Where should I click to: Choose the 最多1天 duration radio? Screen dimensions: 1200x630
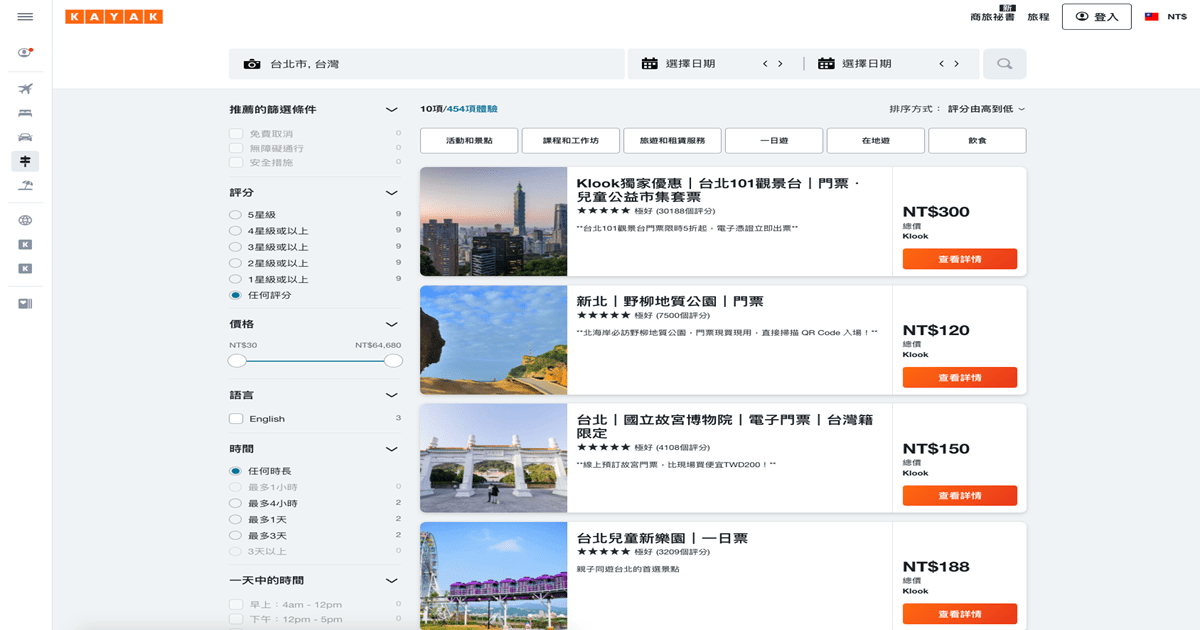tap(235, 519)
